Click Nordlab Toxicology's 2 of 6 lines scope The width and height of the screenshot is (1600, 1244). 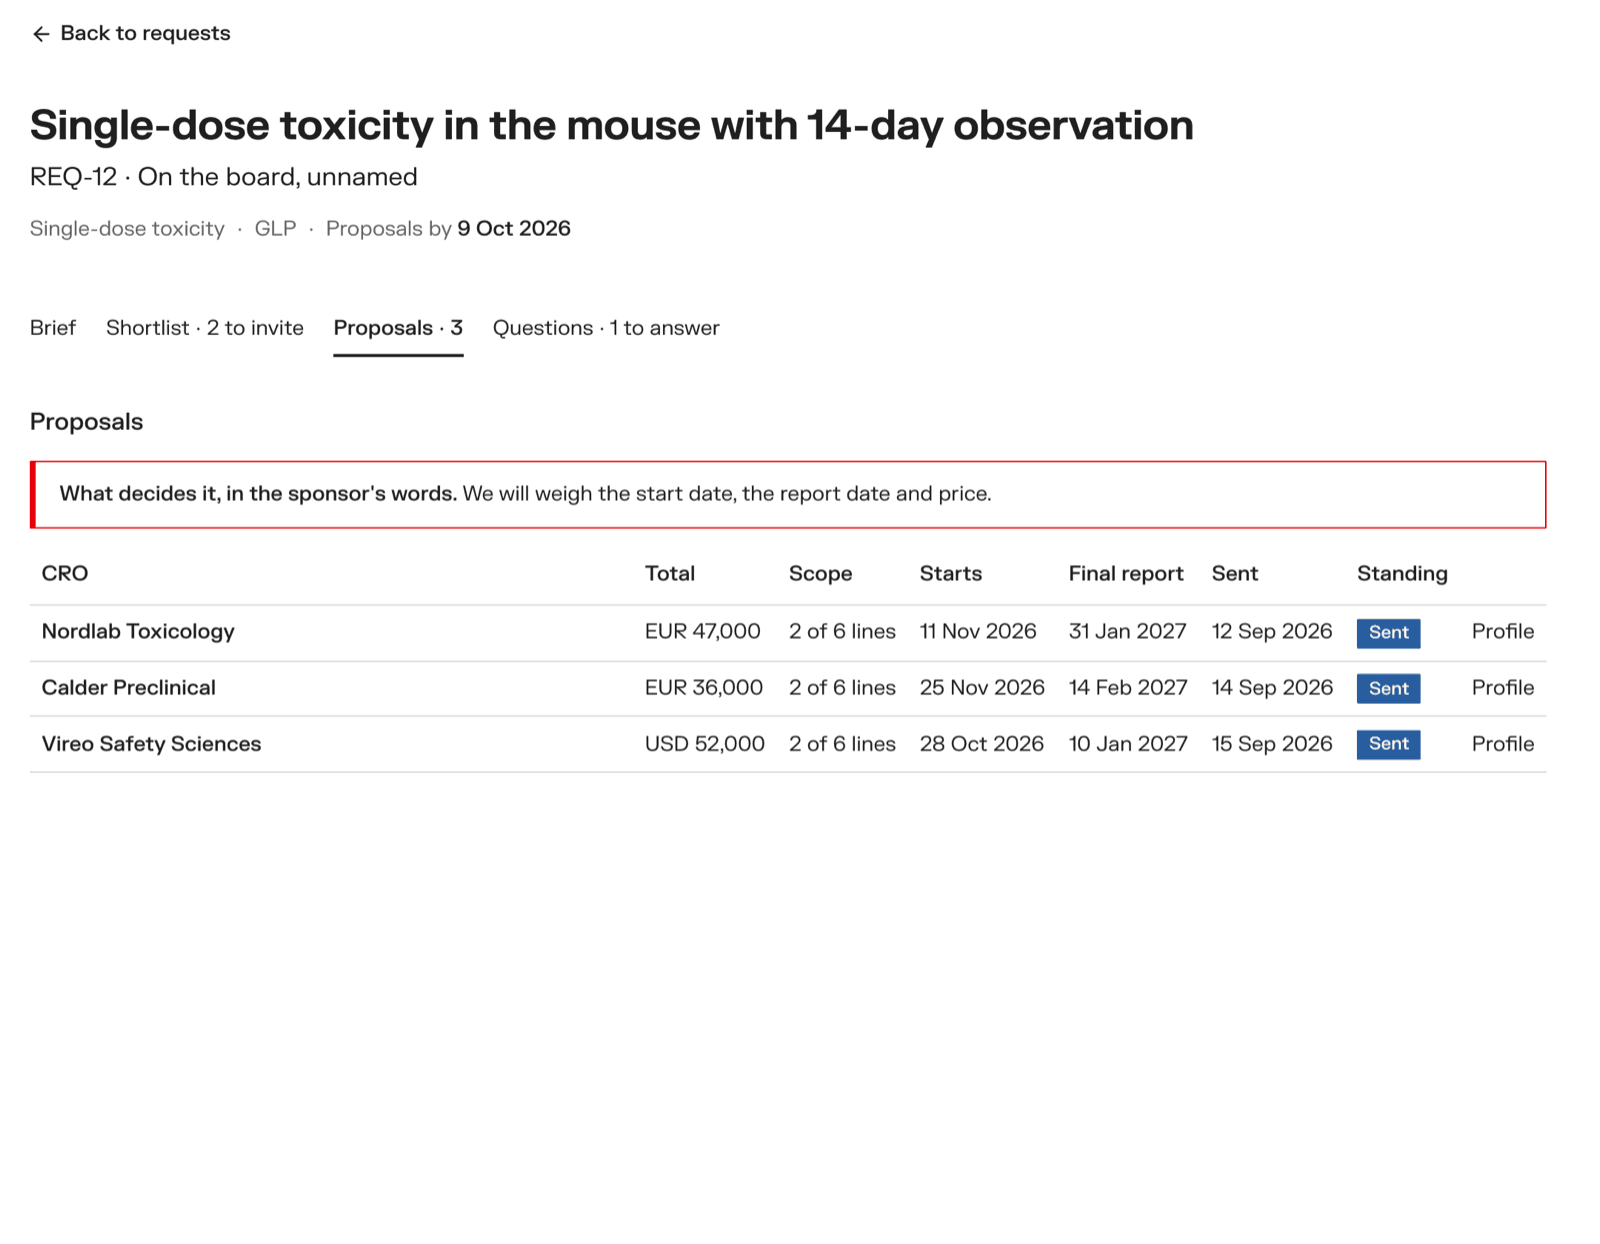pyautogui.click(x=842, y=632)
